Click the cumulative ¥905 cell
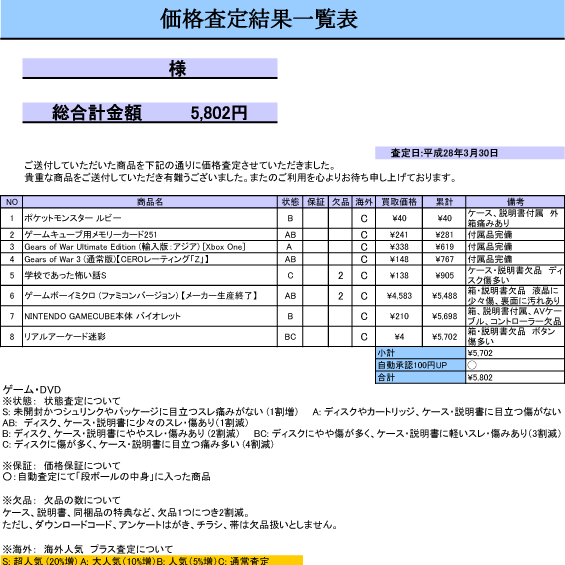 coord(444,276)
